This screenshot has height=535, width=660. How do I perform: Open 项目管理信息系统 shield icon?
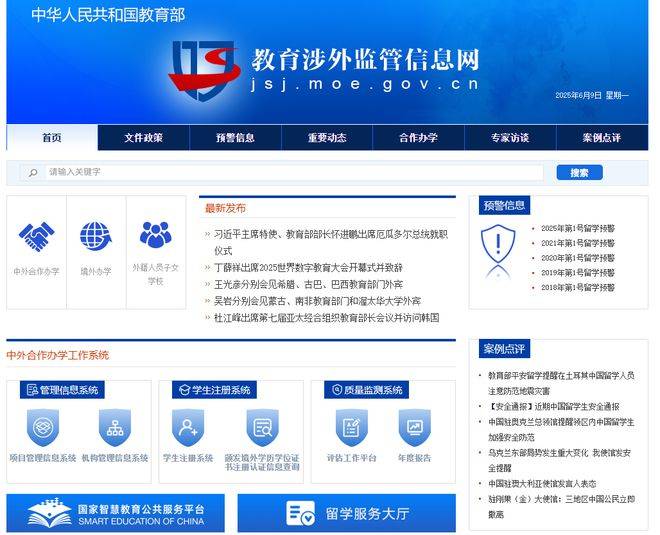coord(43,428)
